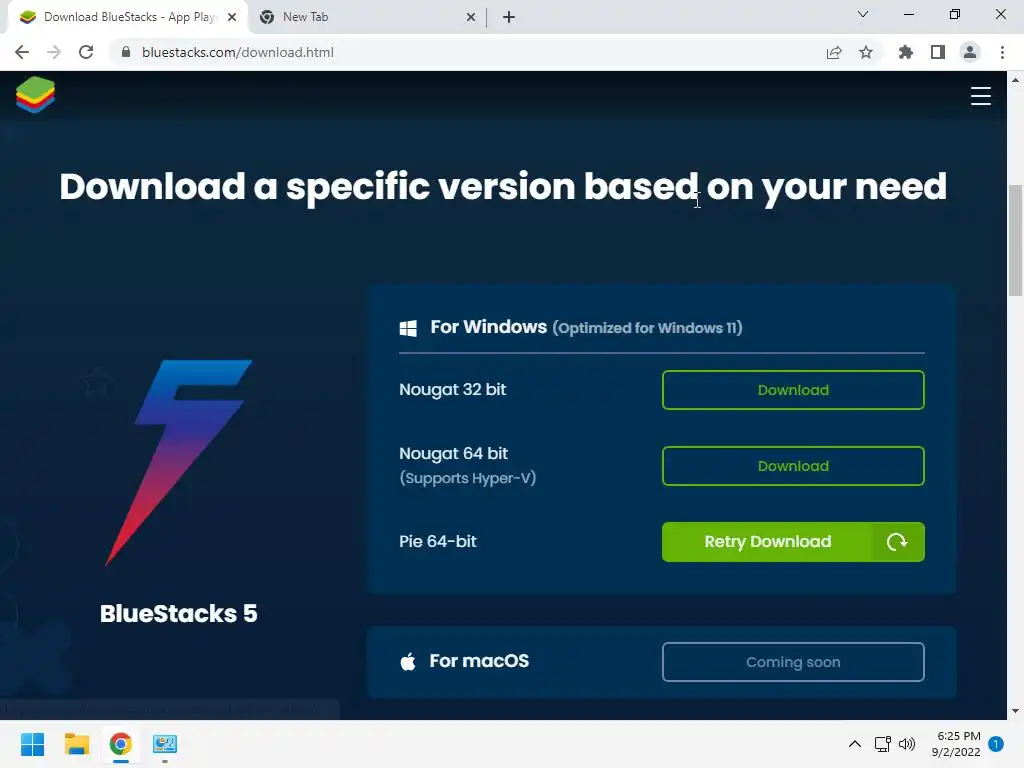Close the Download BlueStacks tab
Image resolution: width=1024 pixels, height=768 pixels.
click(232, 17)
